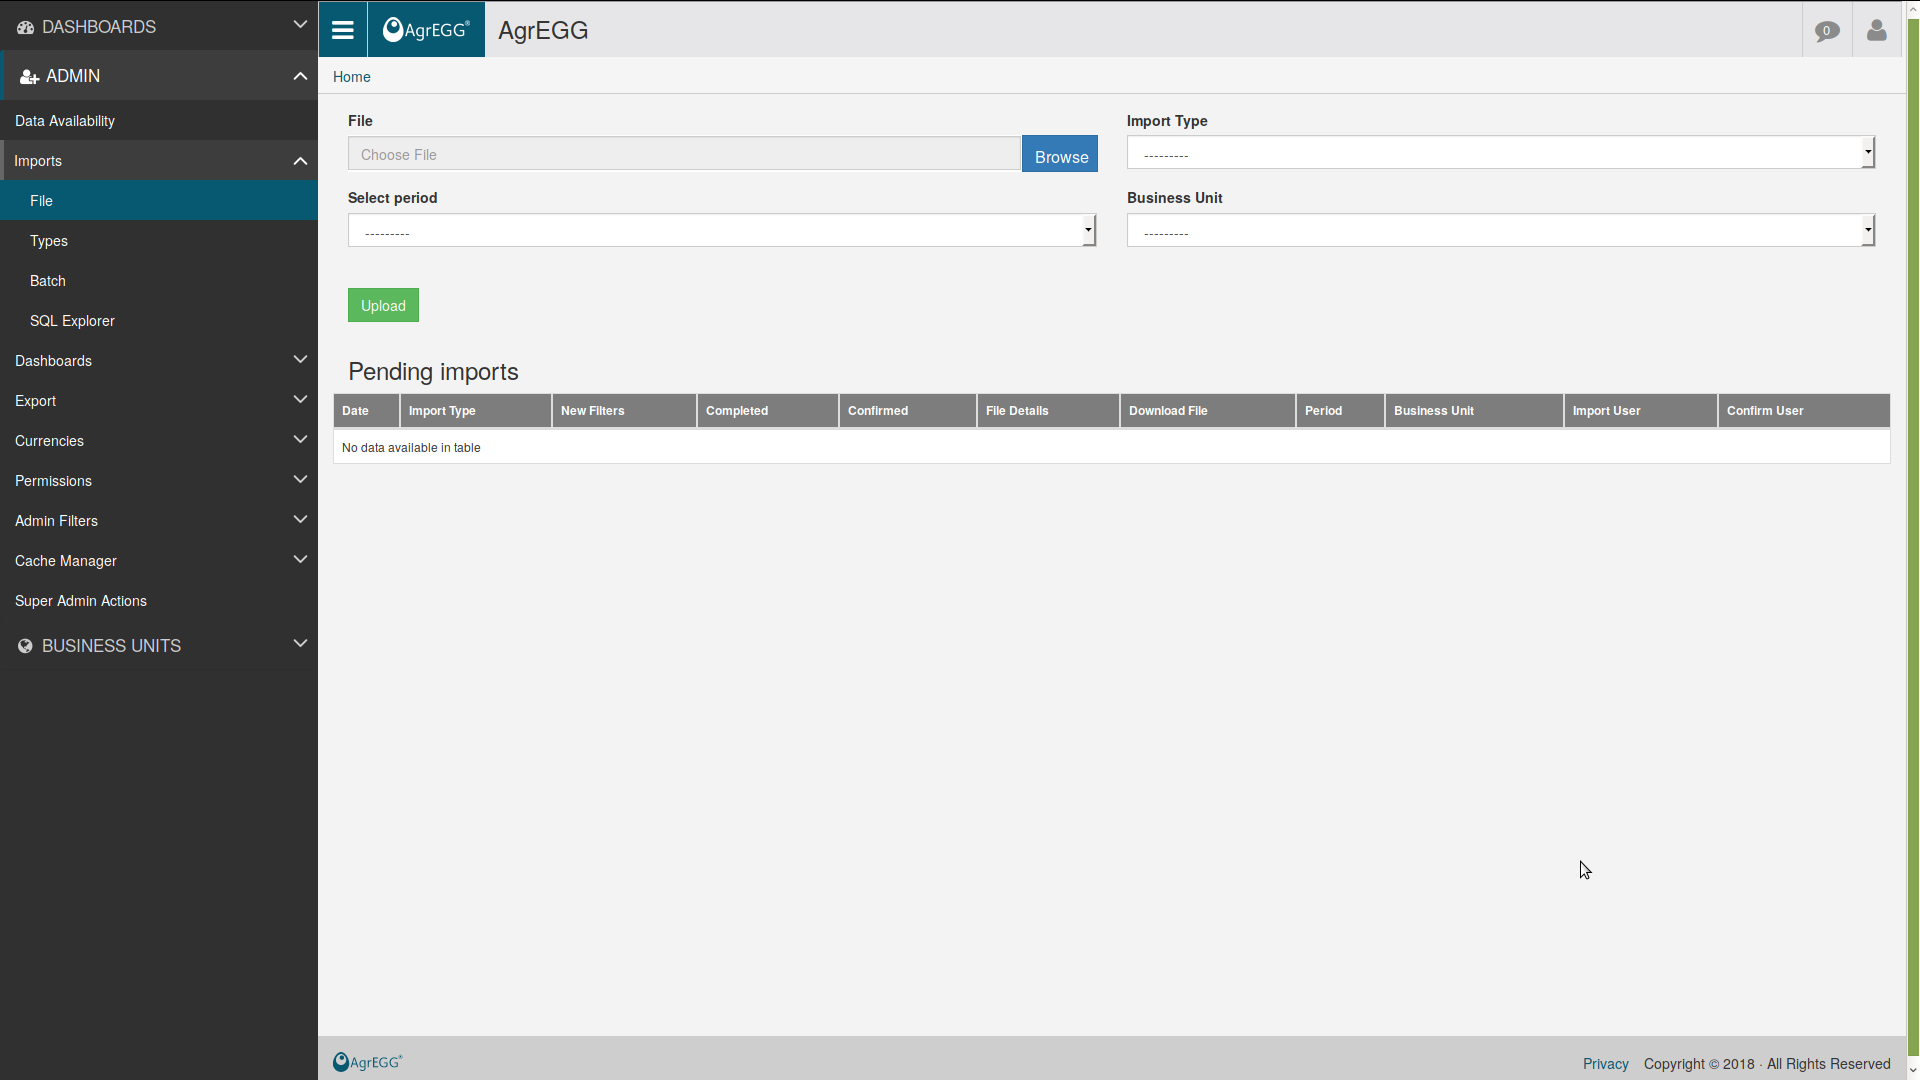Expand the Permissions sidebar section
Image resolution: width=1920 pixels, height=1080 pixels.
pyautogui.click(x=158, y=480)
